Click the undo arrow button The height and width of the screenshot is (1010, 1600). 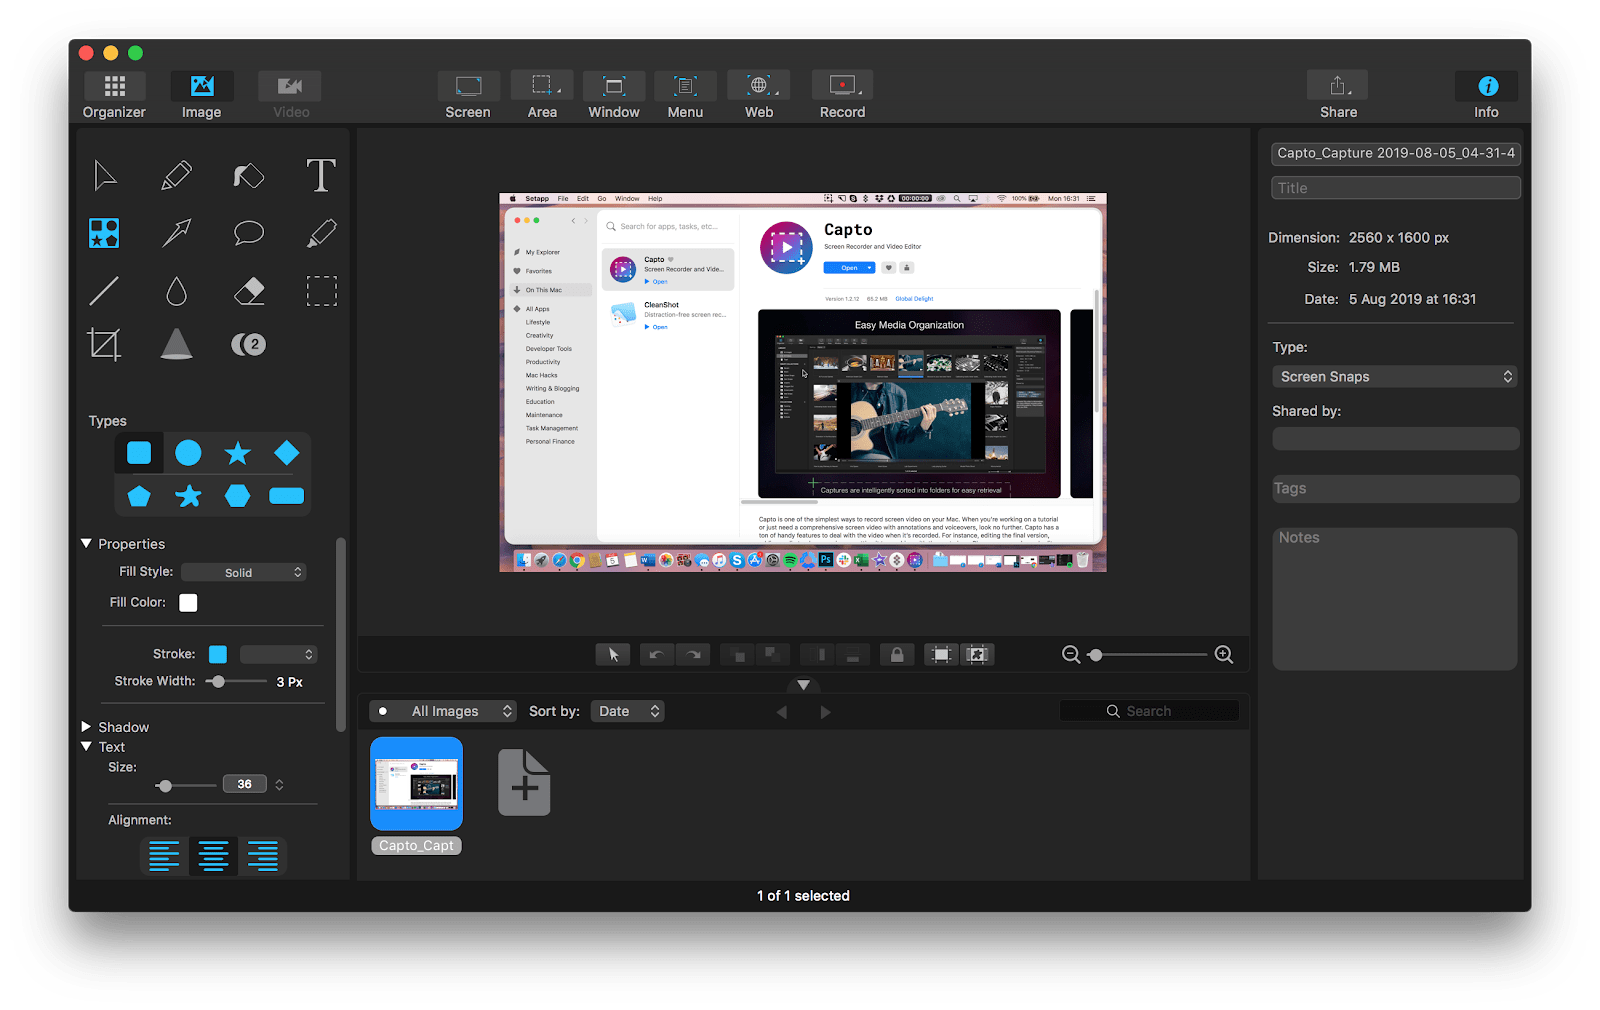656,654
